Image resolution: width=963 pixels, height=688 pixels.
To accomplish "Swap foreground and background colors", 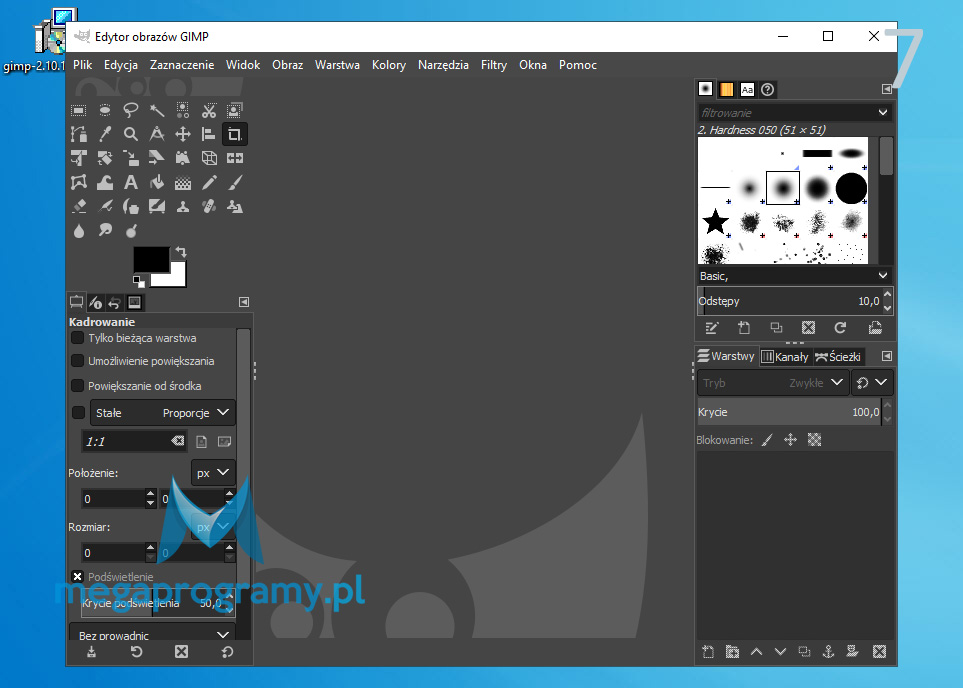I will tap(181, 252).
